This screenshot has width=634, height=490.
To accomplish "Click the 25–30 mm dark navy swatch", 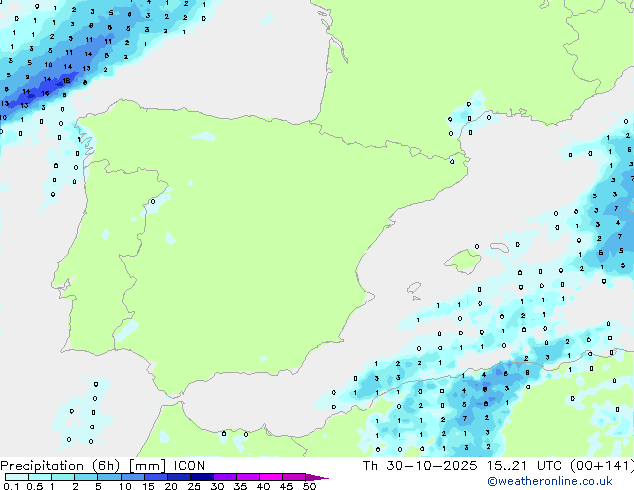I will point(202,477).
